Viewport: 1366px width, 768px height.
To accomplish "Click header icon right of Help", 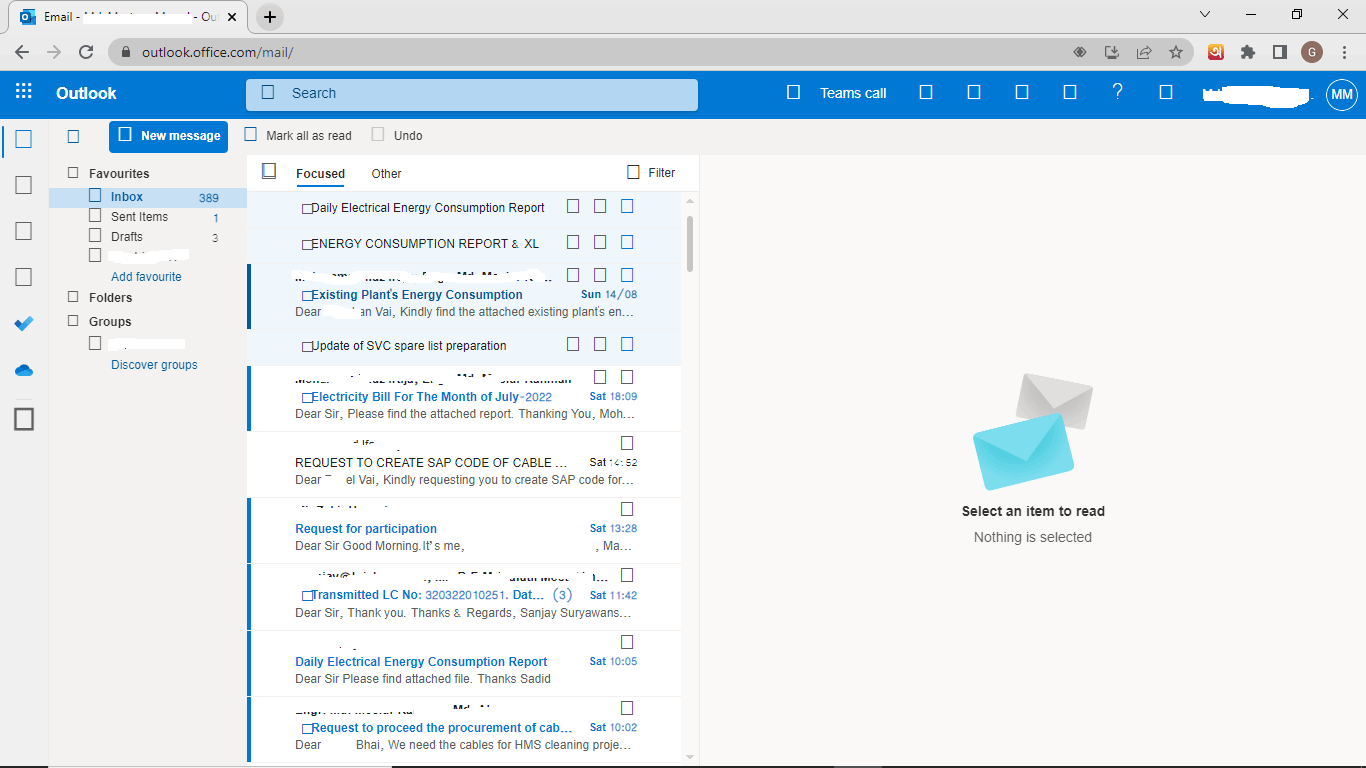I will click(x=1166, y=92).
